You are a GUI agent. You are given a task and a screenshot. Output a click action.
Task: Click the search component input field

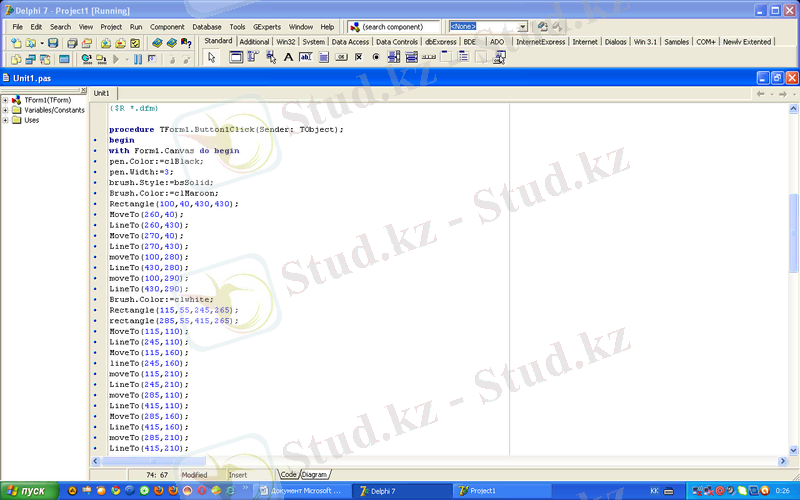399,27
